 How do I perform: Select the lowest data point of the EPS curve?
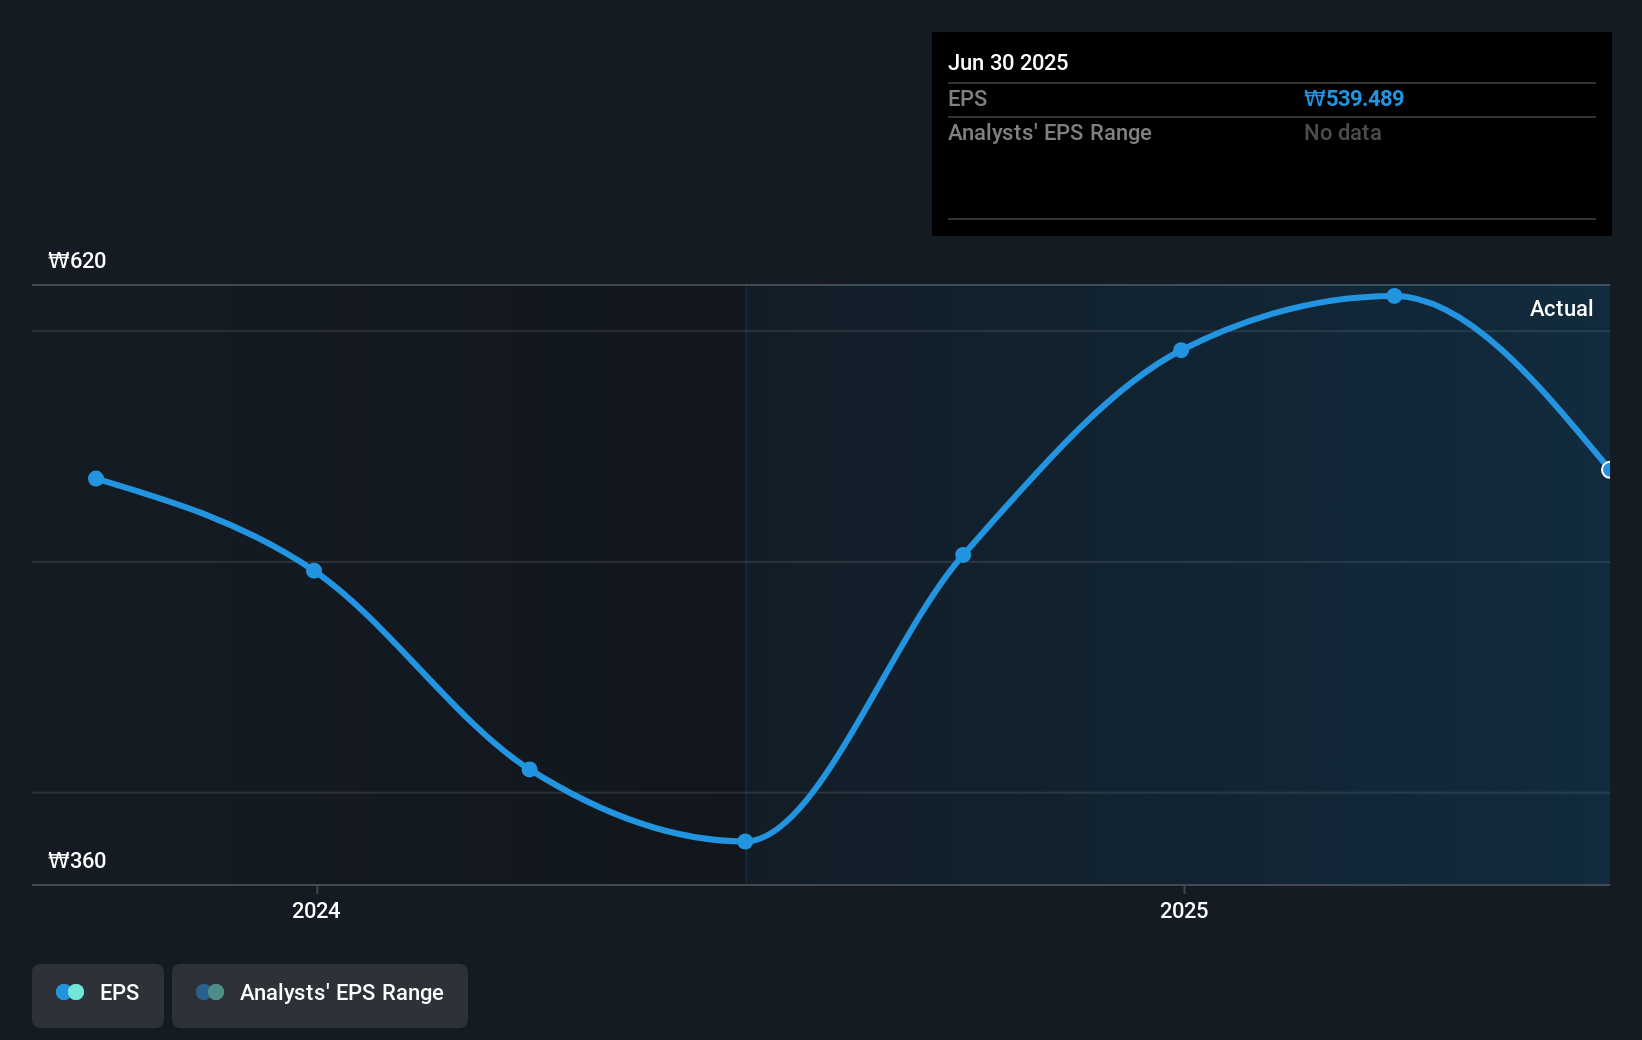click(745, 841)
